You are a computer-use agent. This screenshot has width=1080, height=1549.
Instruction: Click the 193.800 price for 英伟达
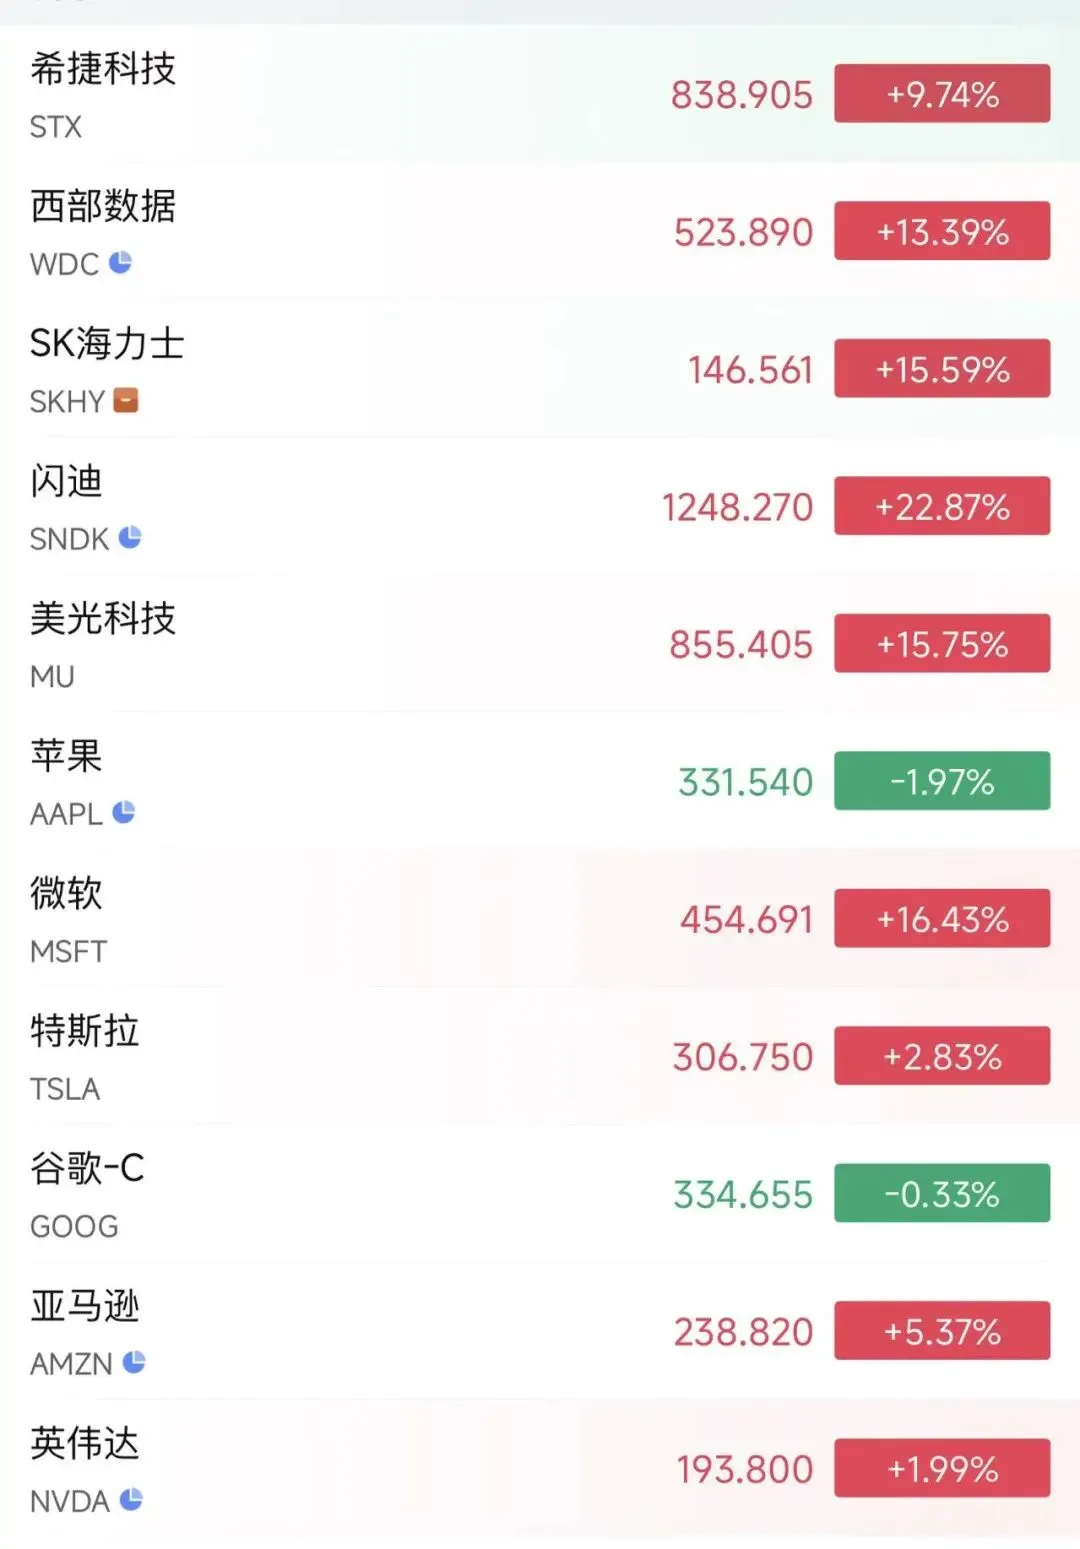pos(745,1469)
